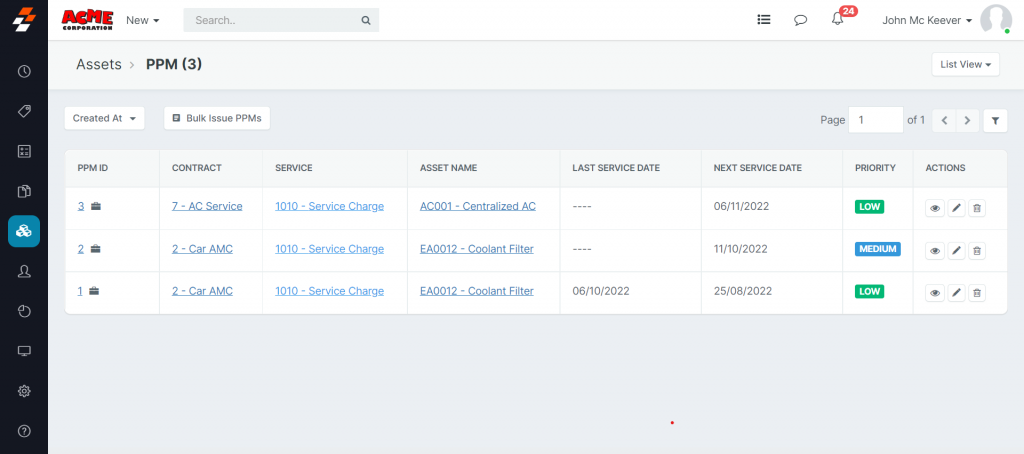Expand the John Mc Keever user menu
Screen dimensions: 1024x454
pyautogui.click(x=927, y=20)
